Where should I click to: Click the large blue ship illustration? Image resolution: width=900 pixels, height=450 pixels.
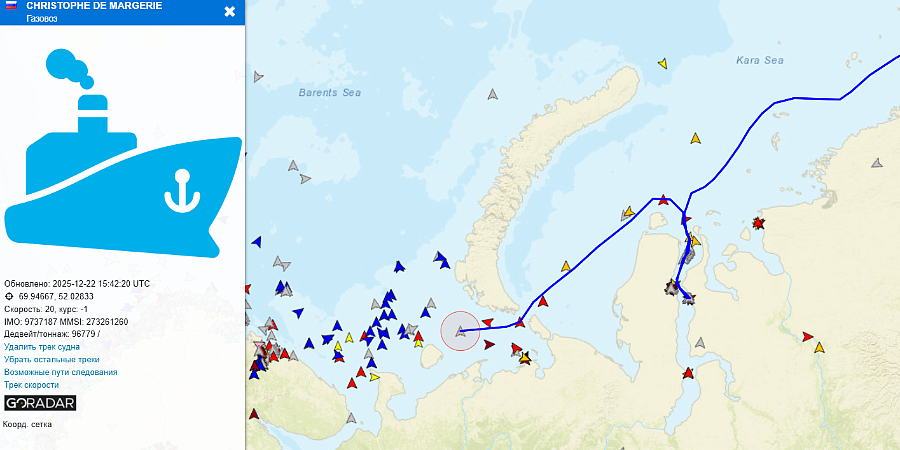pyautogui.click(x=123, y=153)
